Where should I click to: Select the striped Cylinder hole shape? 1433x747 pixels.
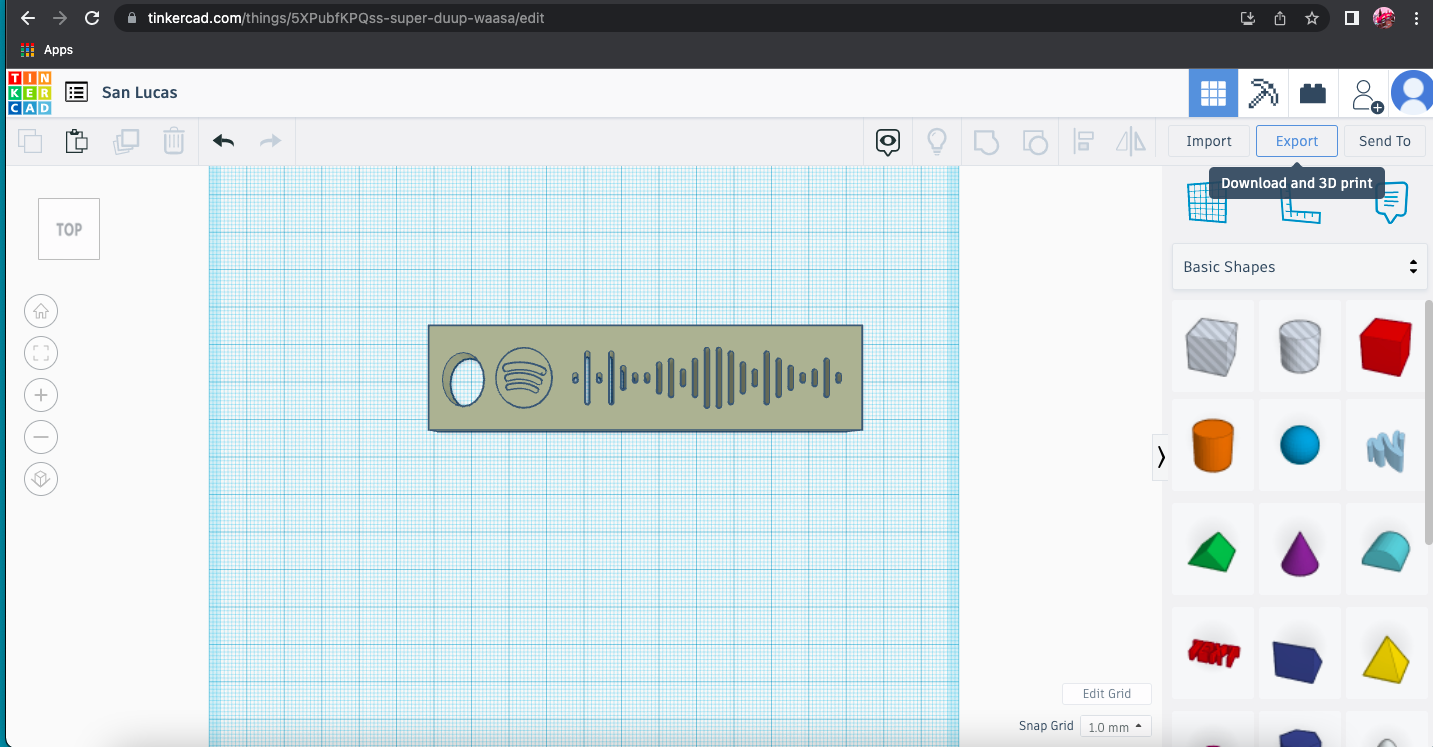pos(1300,346)
